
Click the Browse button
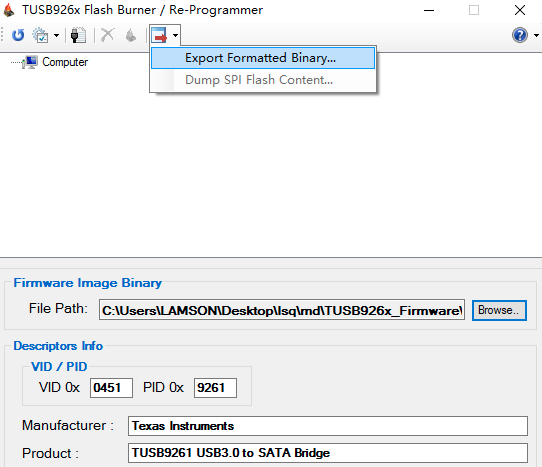[499, 310]
